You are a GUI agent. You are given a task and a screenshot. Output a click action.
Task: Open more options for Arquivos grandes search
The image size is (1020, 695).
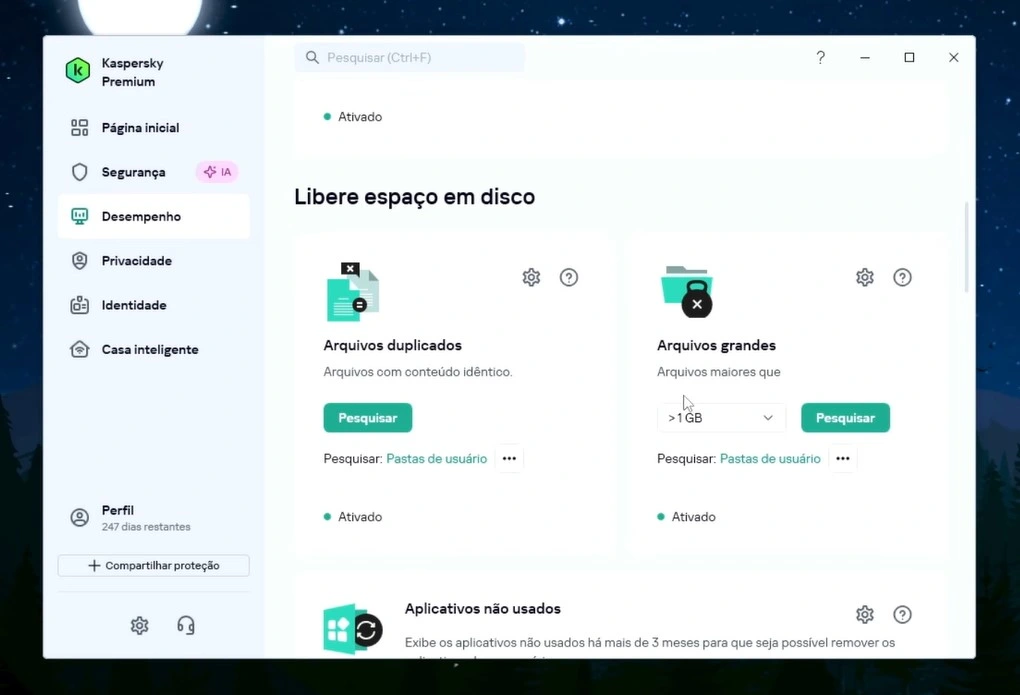pos(843,459)
